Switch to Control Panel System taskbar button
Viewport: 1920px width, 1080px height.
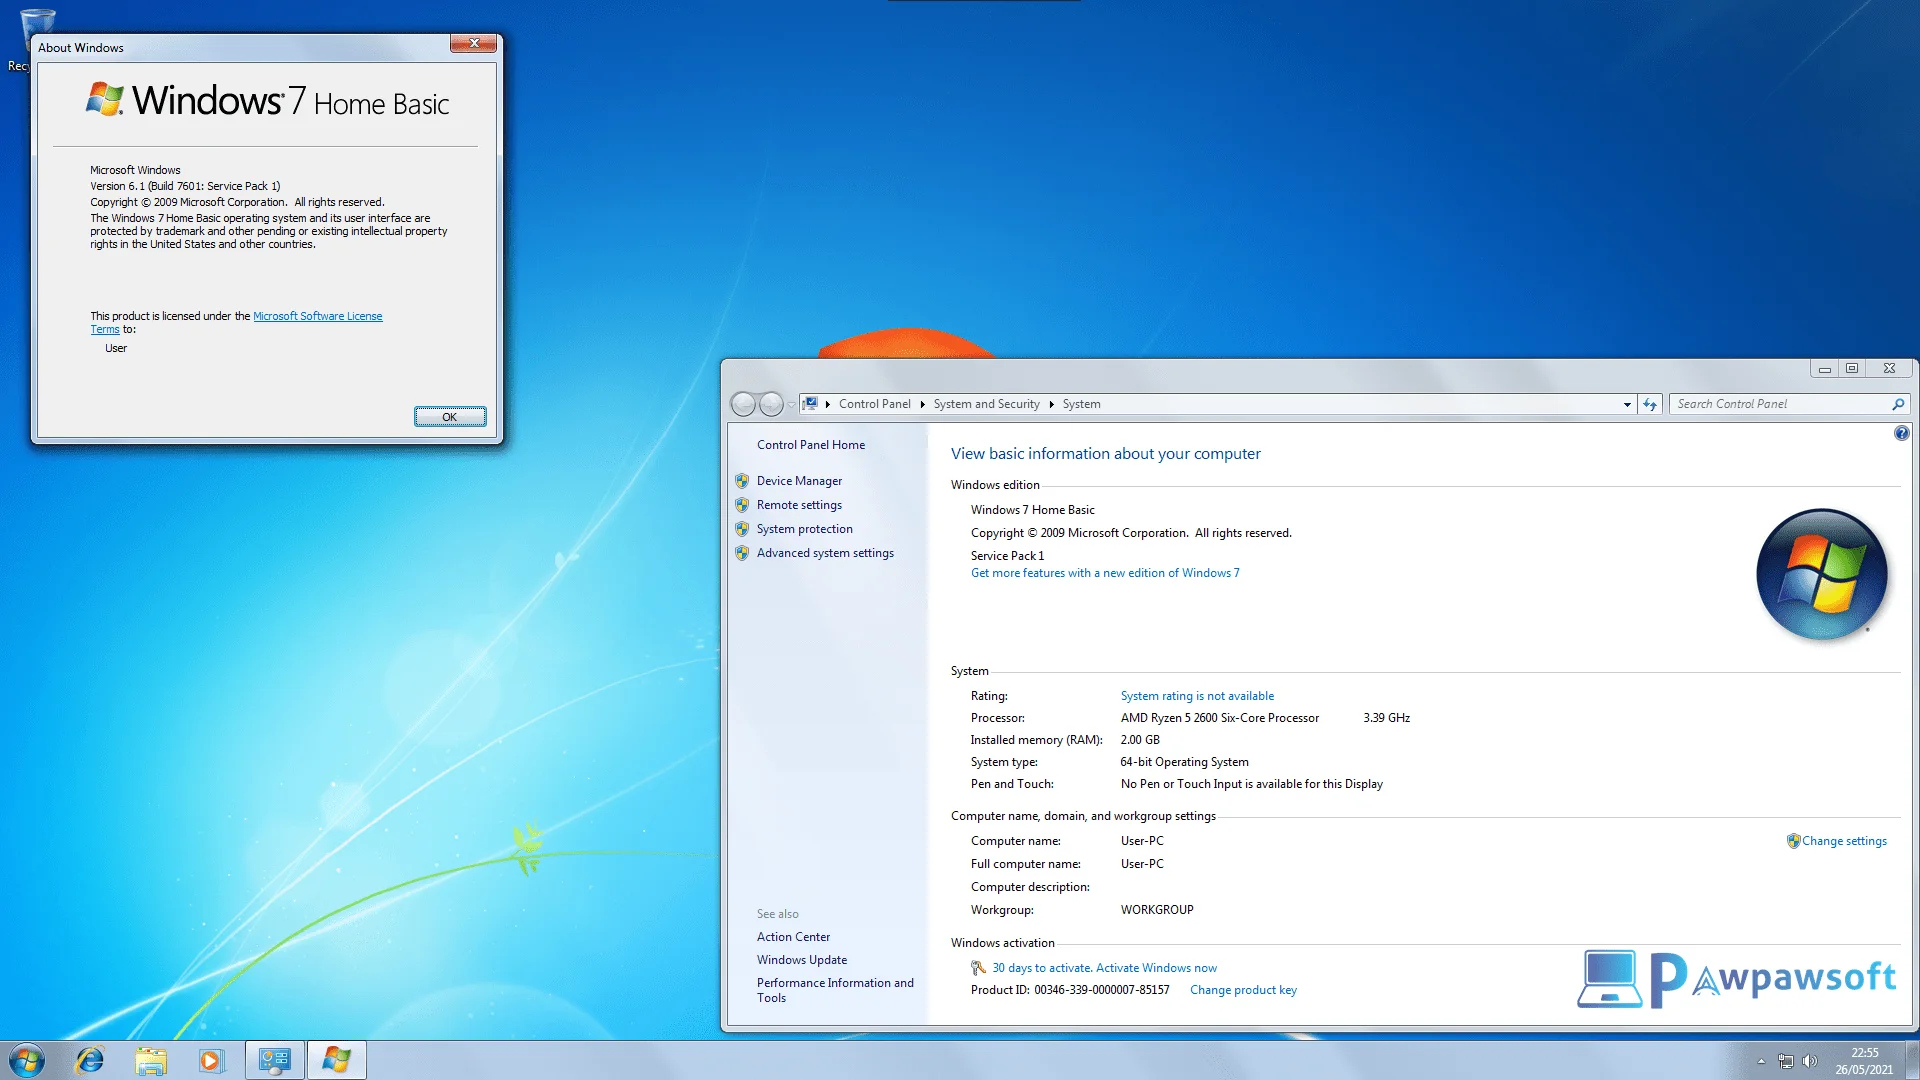tap(275, 1060)
